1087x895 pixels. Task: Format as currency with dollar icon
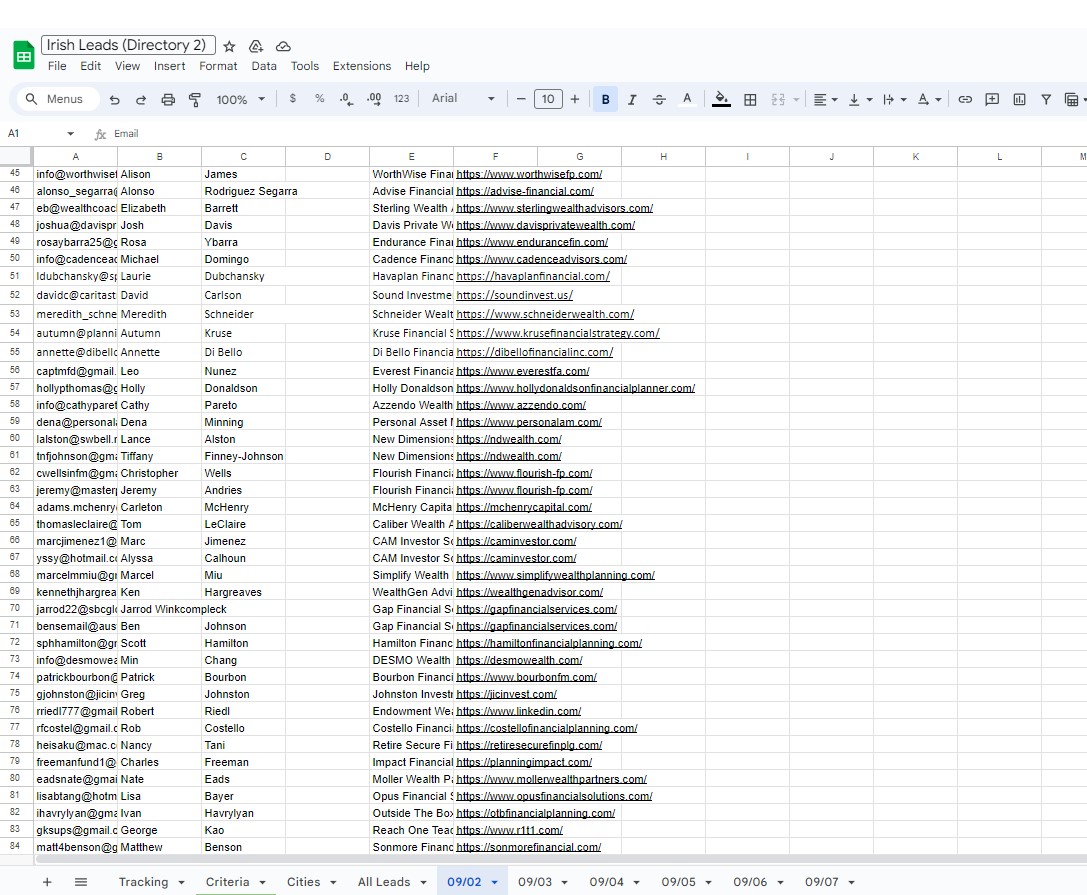(x=293, y=98)
